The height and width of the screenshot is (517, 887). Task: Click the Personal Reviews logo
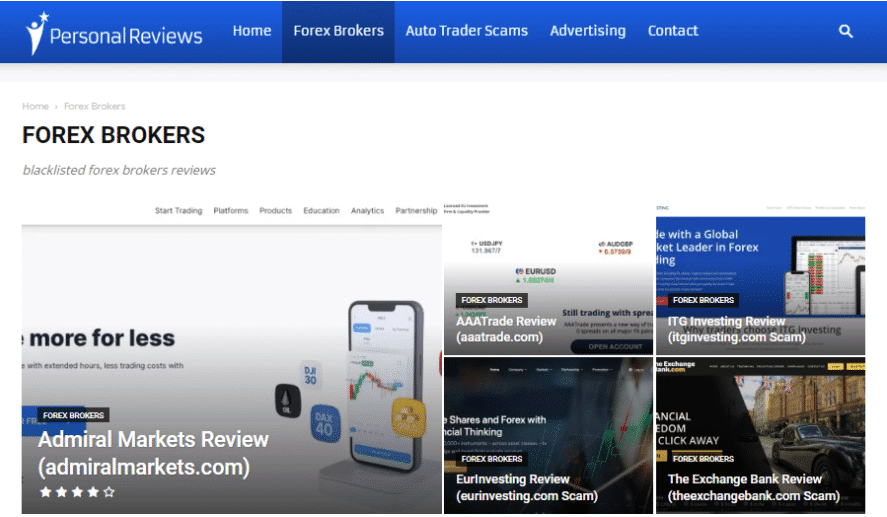pyautogui.click(x=114, y=34)
